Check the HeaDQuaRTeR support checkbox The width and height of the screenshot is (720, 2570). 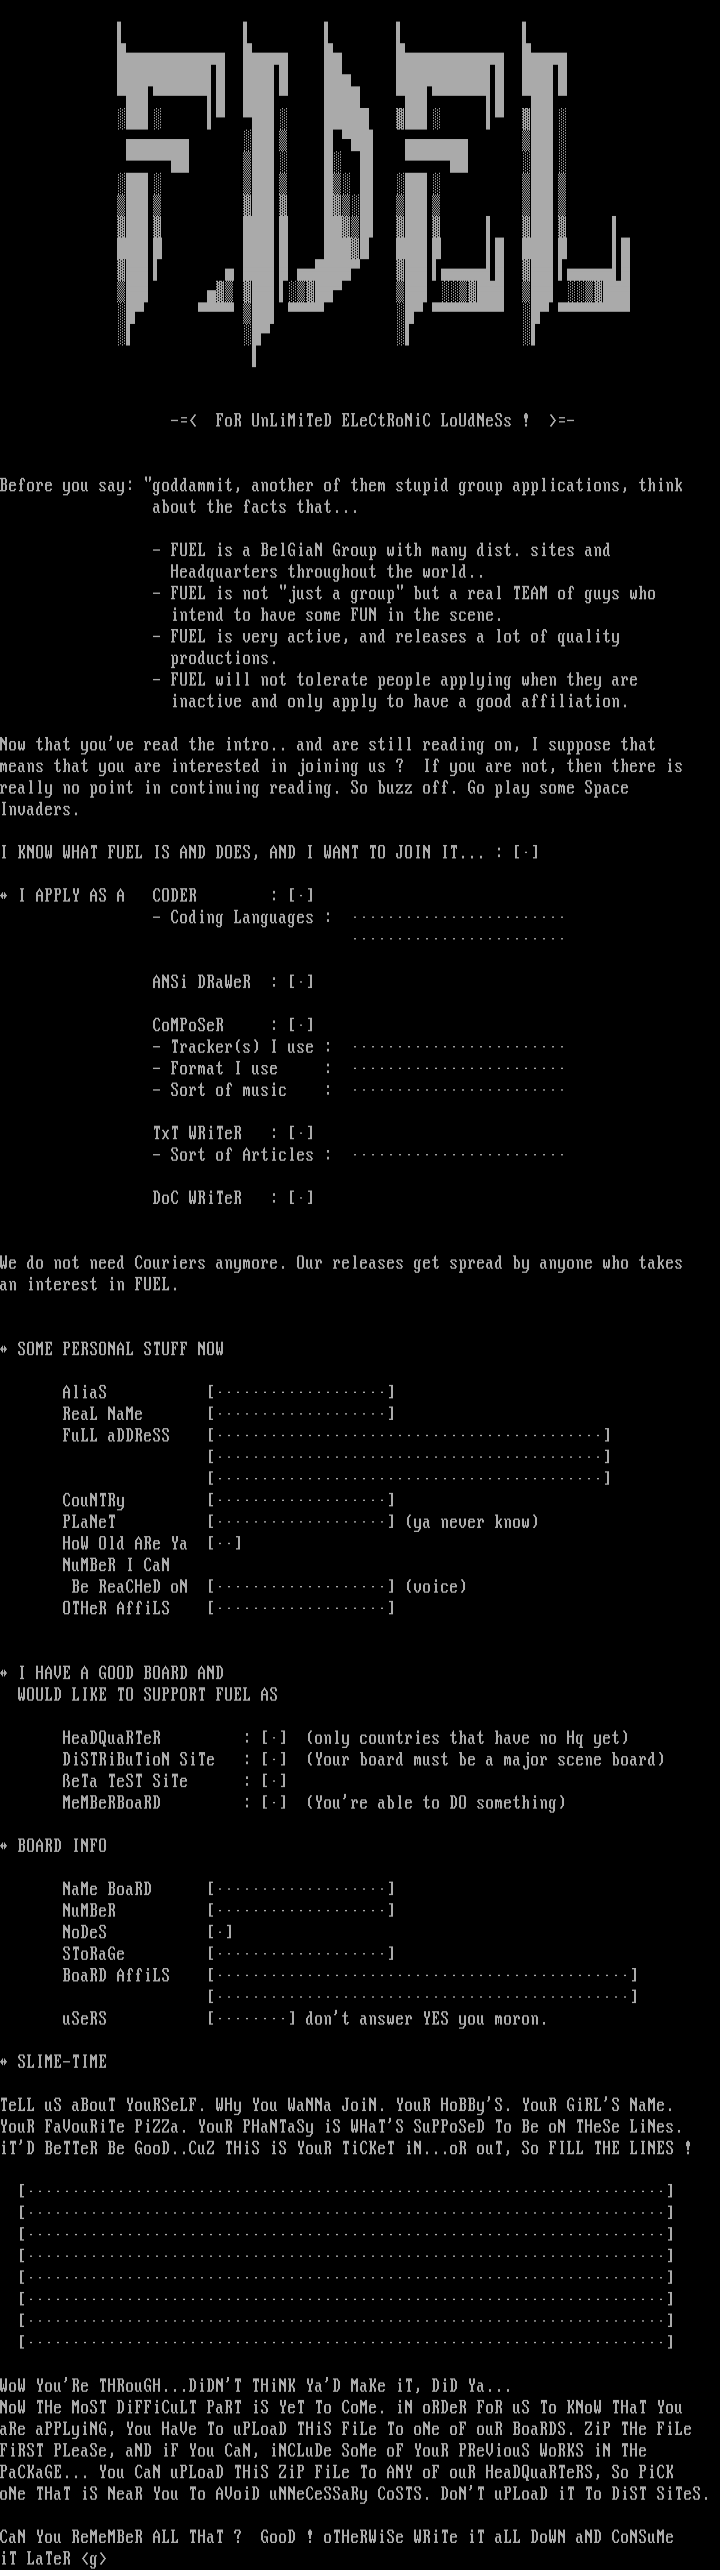pyautogui.click(x=274, y=1738)
